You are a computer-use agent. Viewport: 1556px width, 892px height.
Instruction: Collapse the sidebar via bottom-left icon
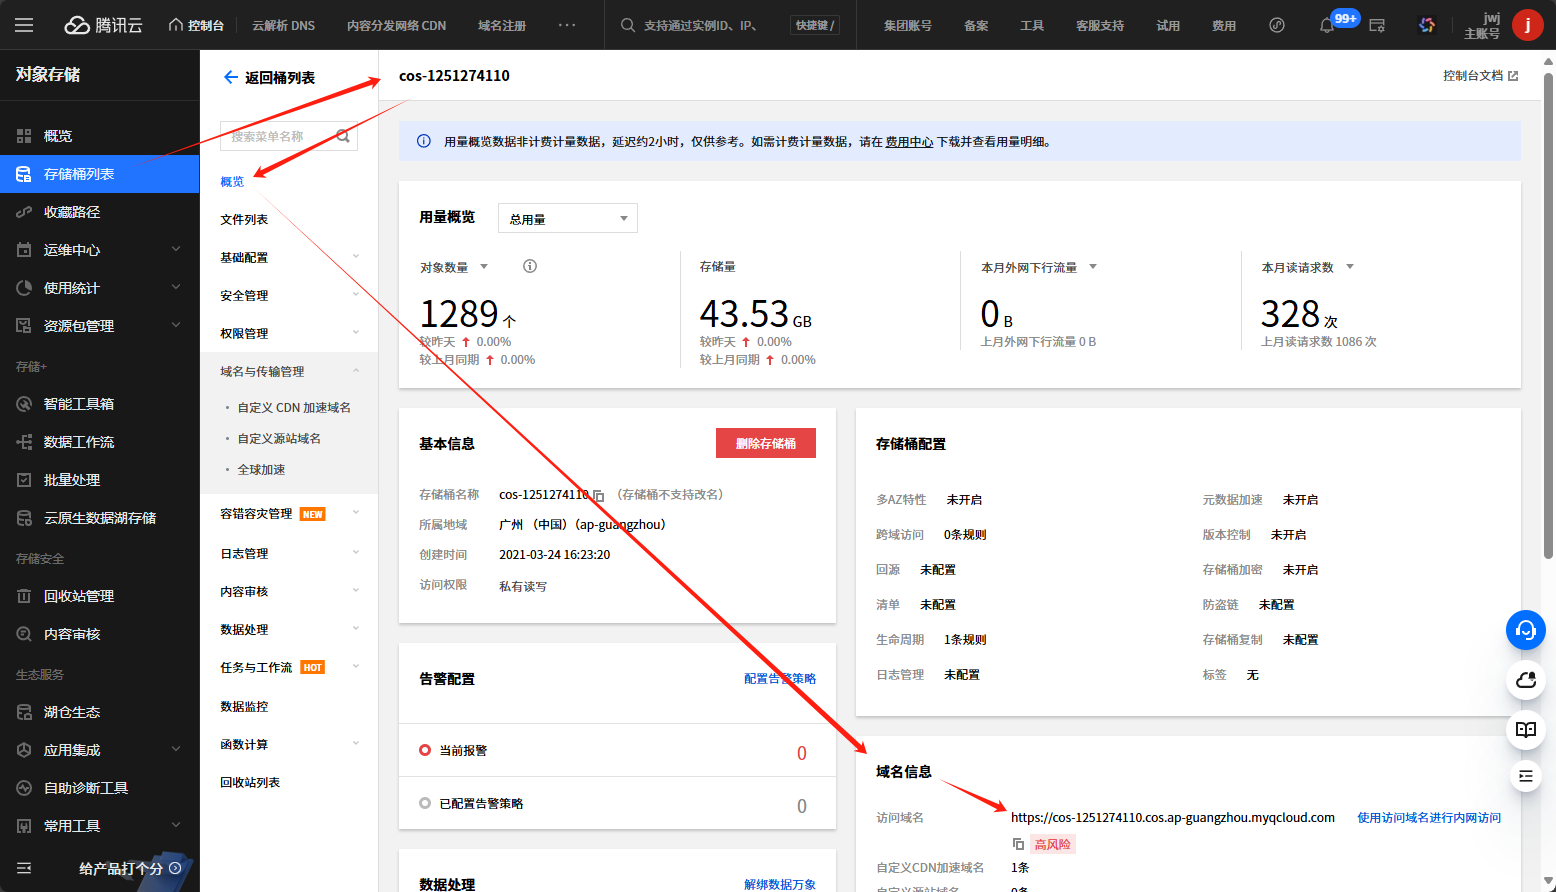pyautogui.click(x=24, y=868)
